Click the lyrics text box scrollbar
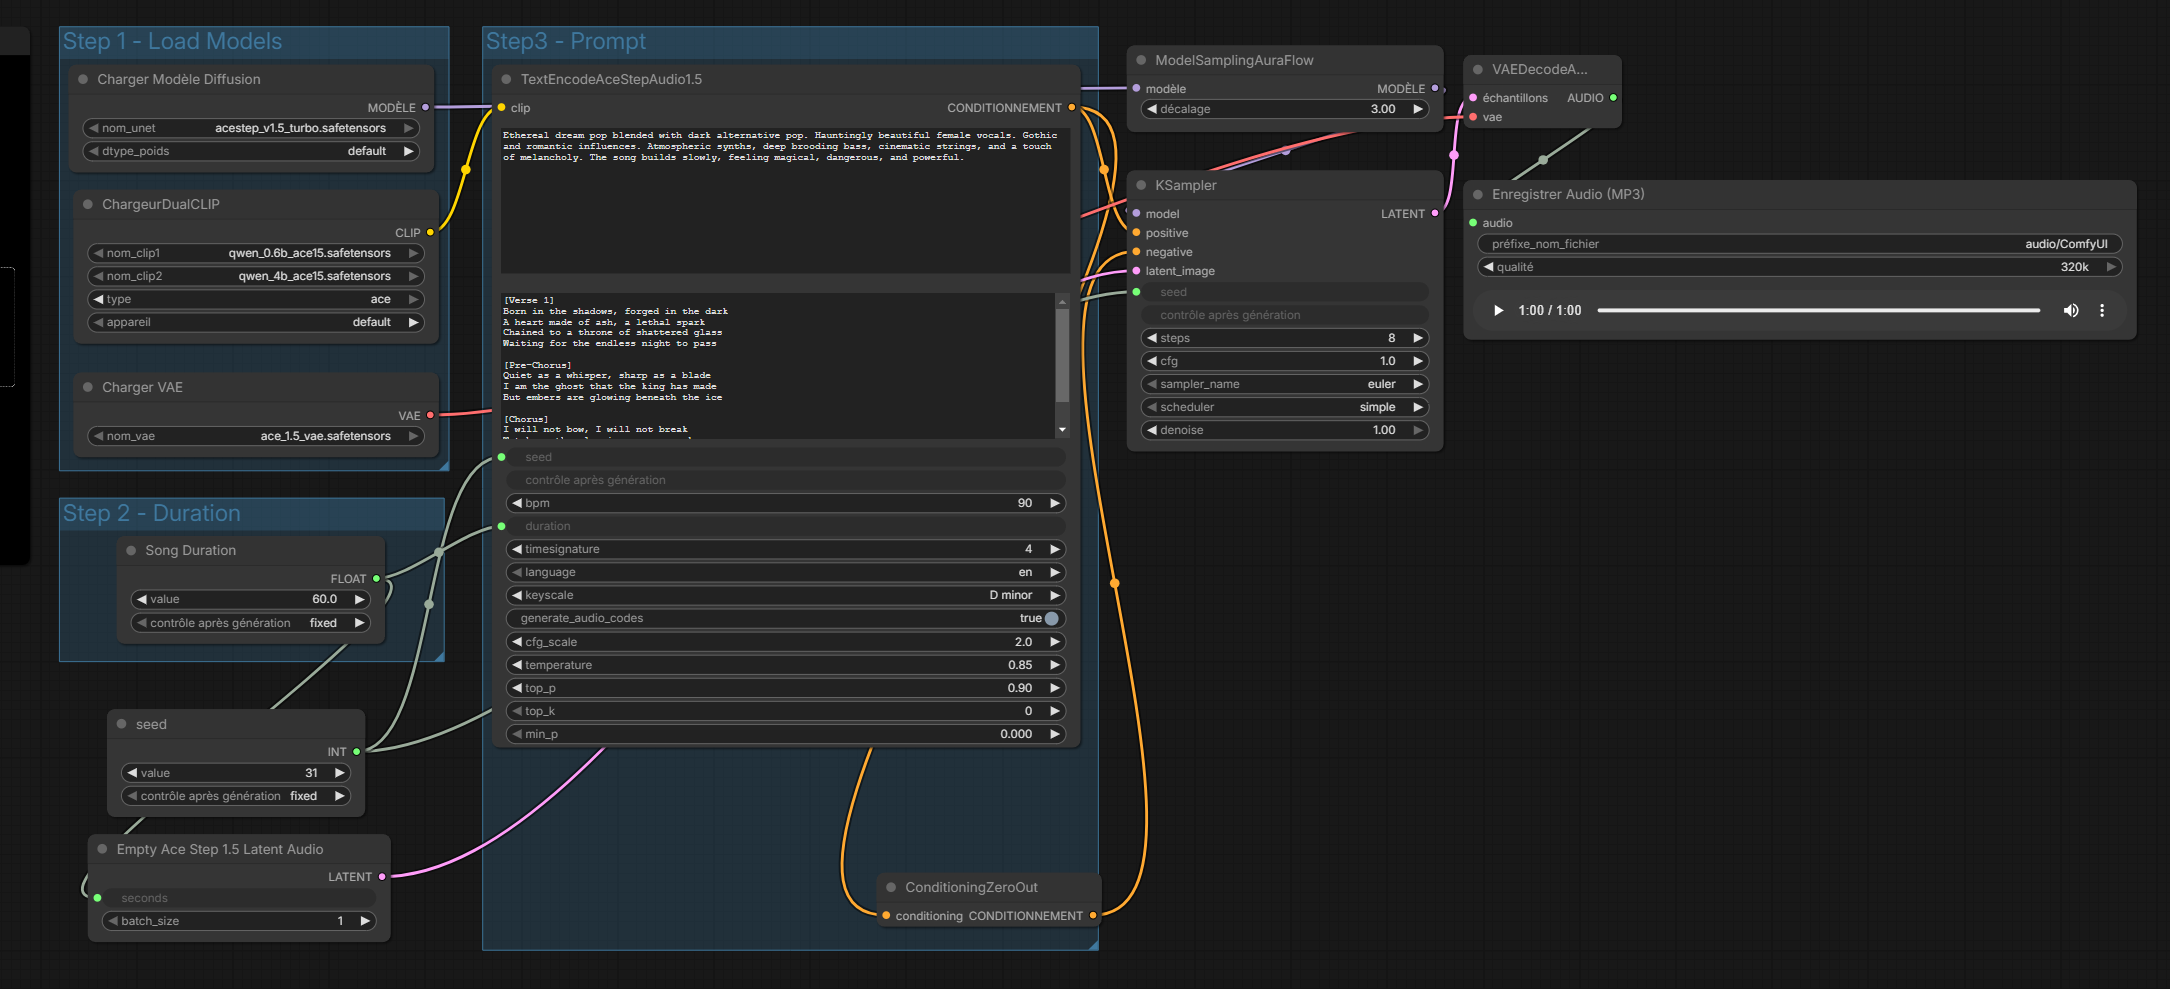 pyautogui.click(x=1062, y=355)
